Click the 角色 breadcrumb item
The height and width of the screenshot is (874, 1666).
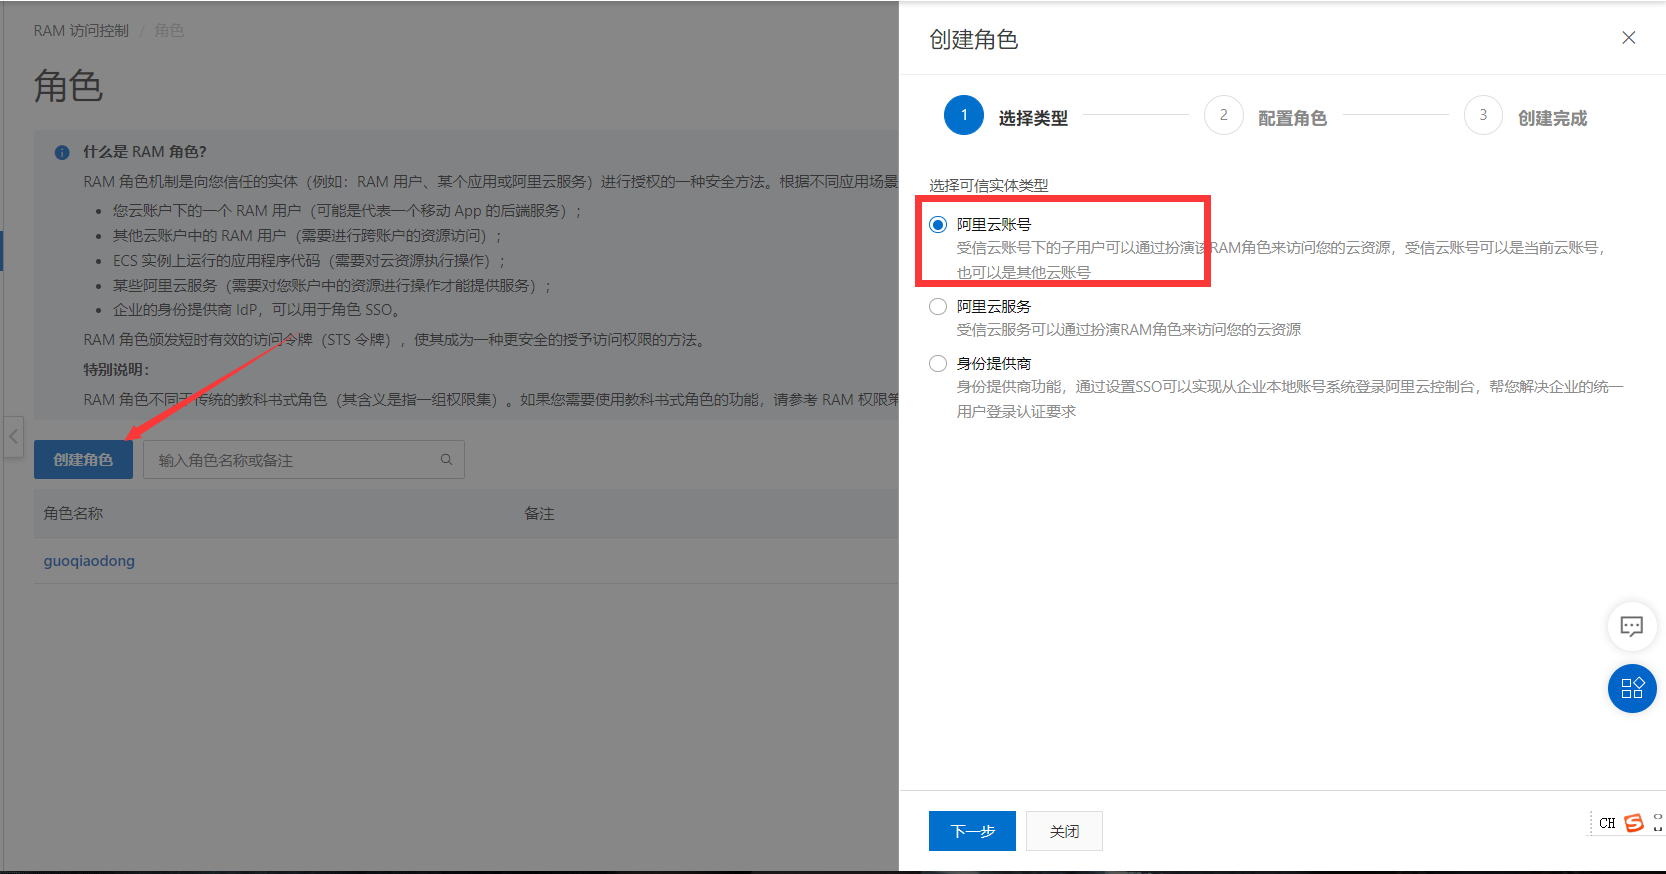point(169,31)
